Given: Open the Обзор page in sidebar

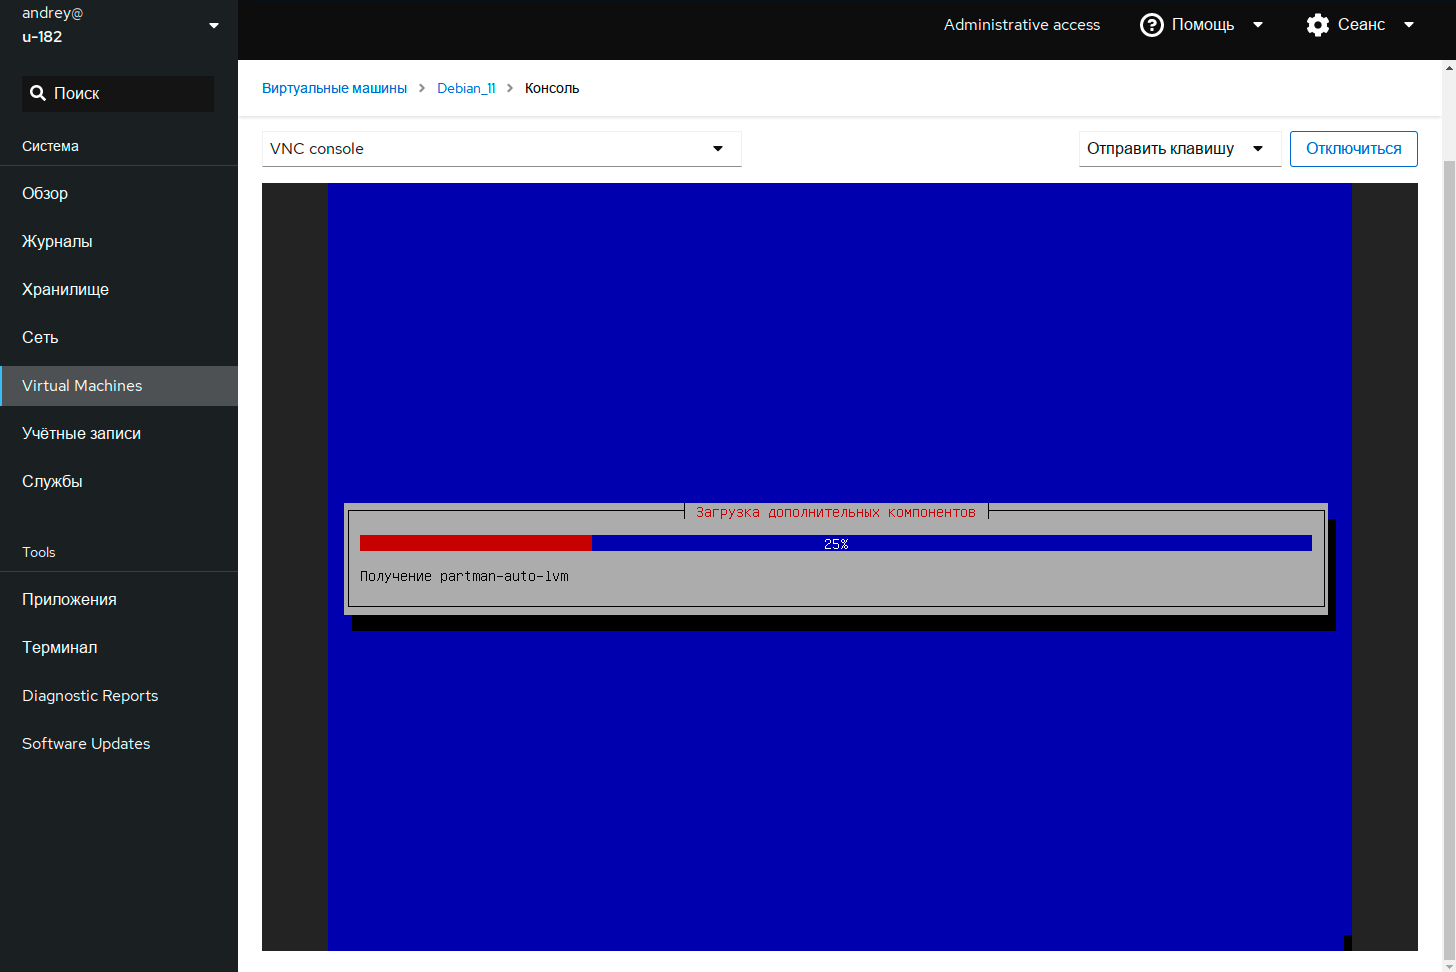Looking at the screenshot, I should (45, 193).
